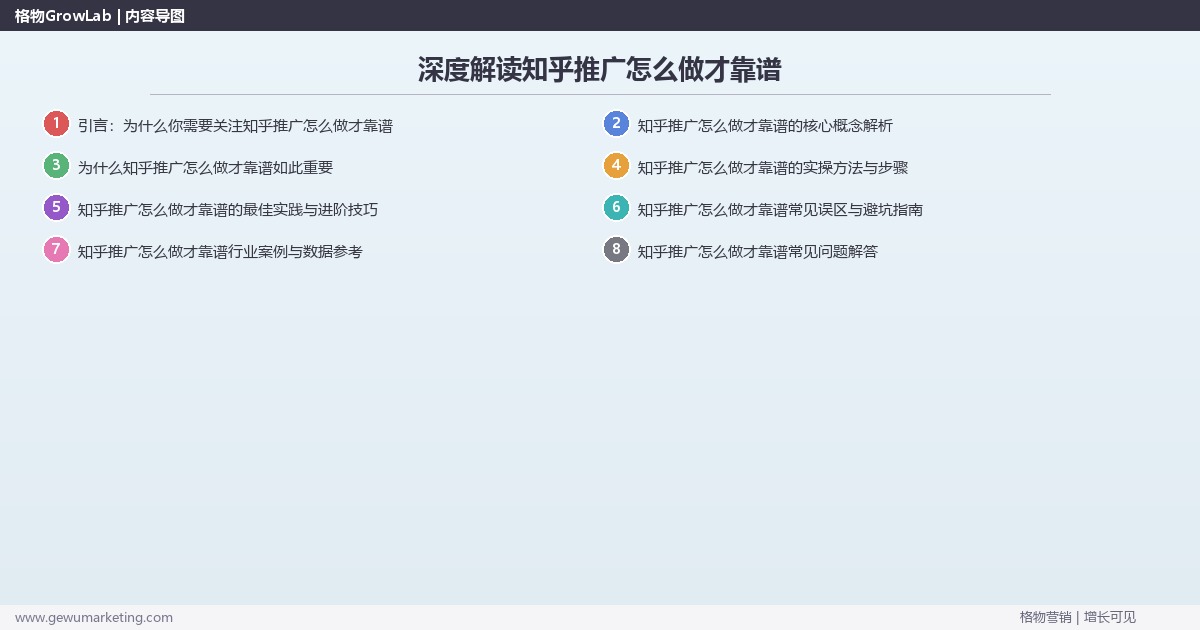
Task: Select item 为什么知乎推广怎么做才靠谱如此重要
Action: pos(205,168)
